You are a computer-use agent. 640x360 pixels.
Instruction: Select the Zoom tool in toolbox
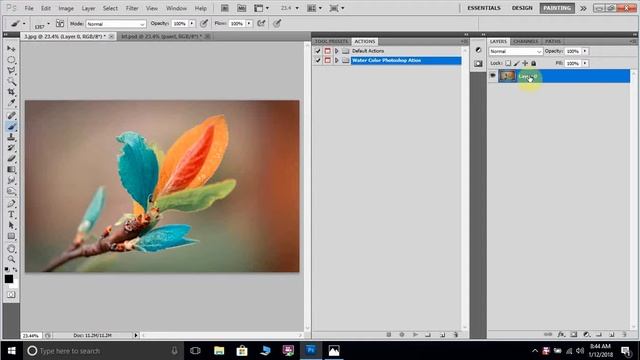[x=11, y=259]
